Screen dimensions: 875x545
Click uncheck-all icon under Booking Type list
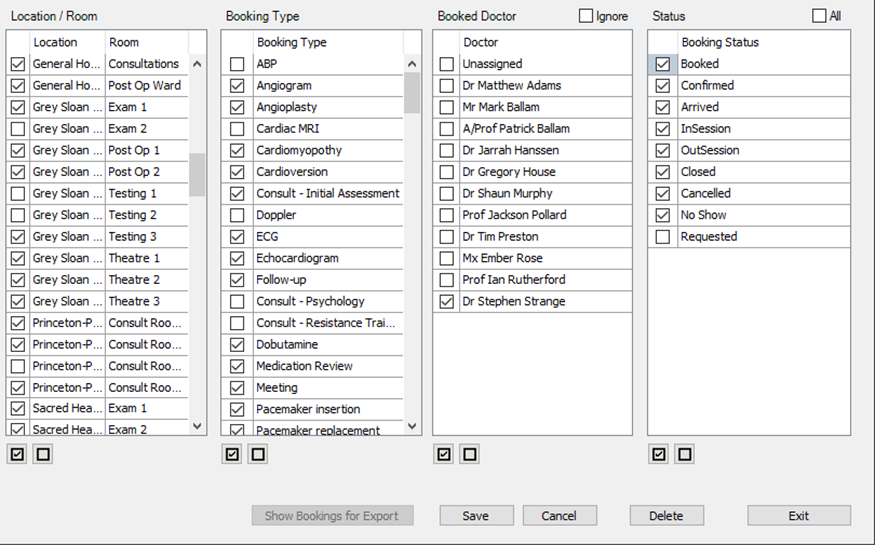(258, 454)
